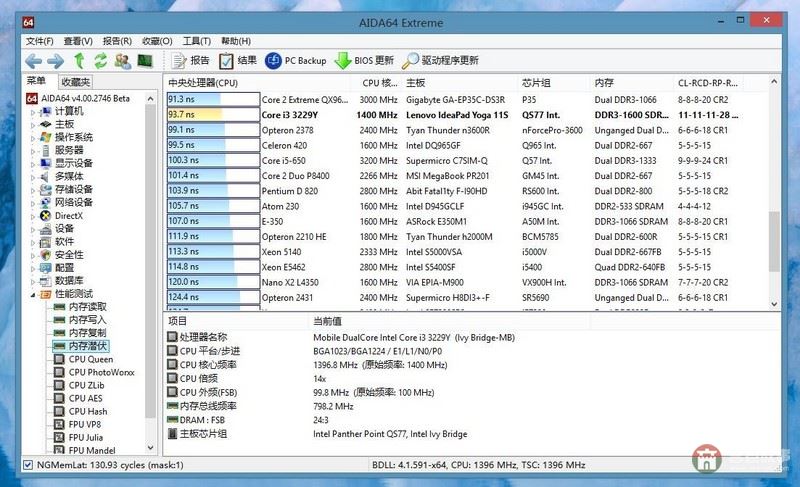Screen dimensions: 800x487
Task: Sort by 内存 column header
Action: (x=633, y=83)
